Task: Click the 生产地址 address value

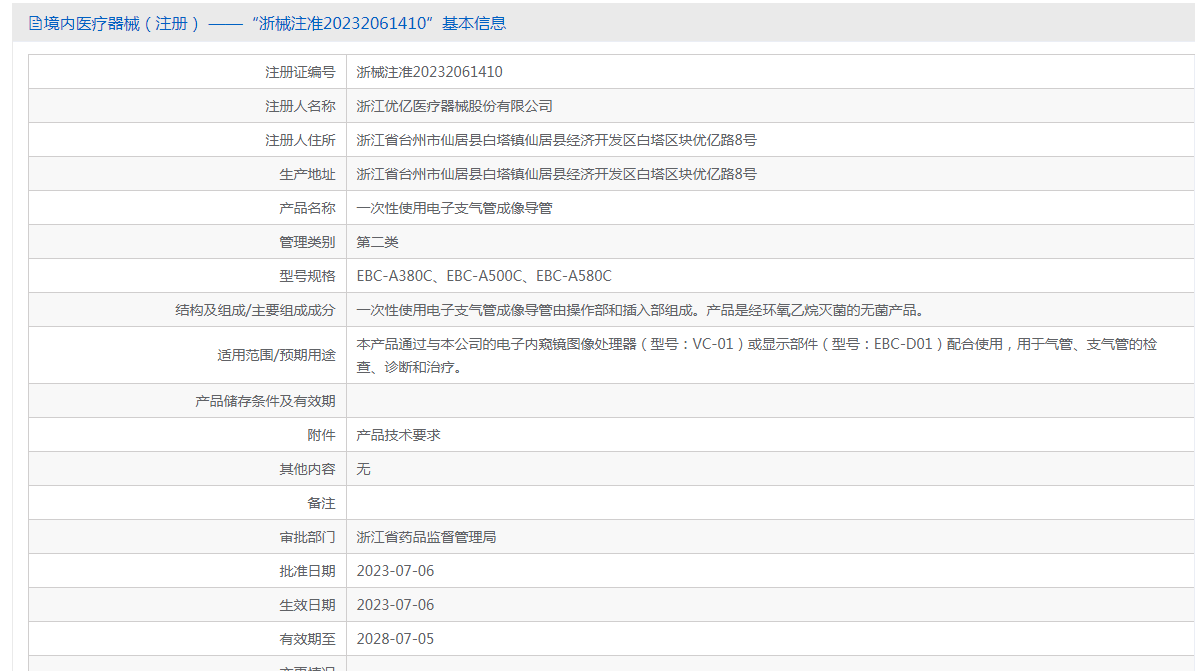Action: pyautogui.click(x=556, y=175)
